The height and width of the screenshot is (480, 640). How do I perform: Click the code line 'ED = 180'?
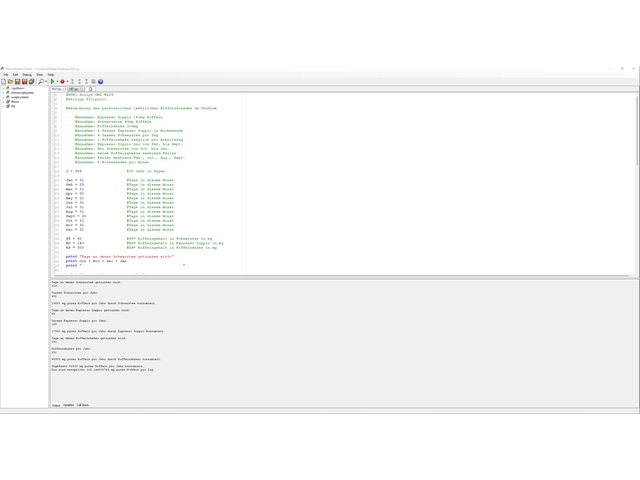[x=75, y=243]
